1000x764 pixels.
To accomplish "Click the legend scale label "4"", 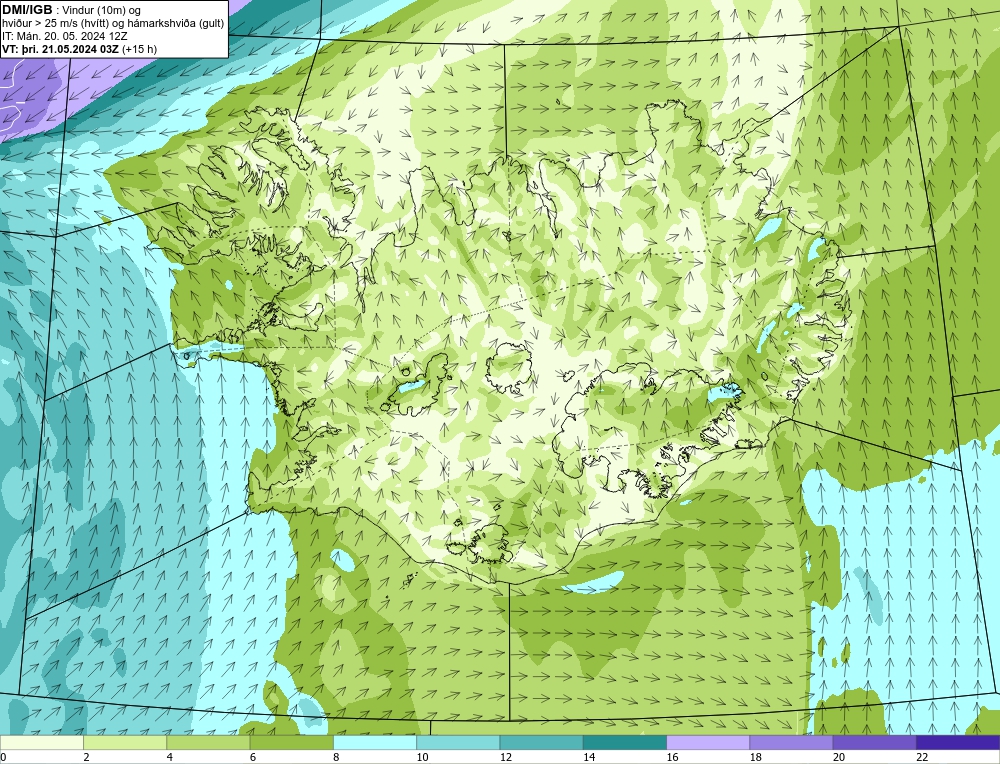I will 170,757.
